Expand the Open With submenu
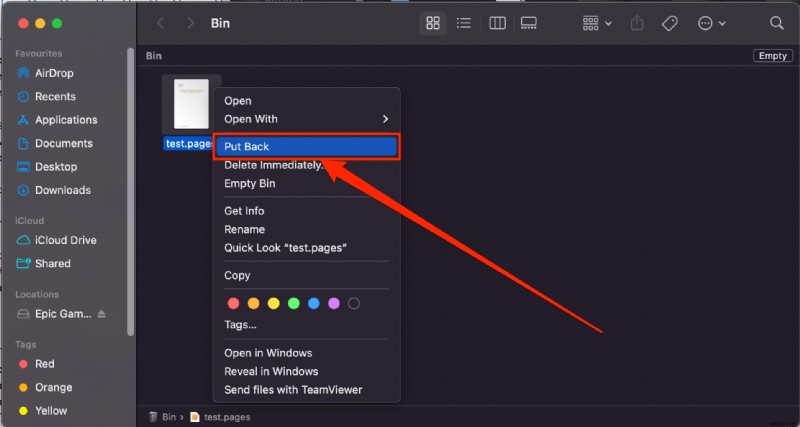800x427 pixels. click(307, 119)
